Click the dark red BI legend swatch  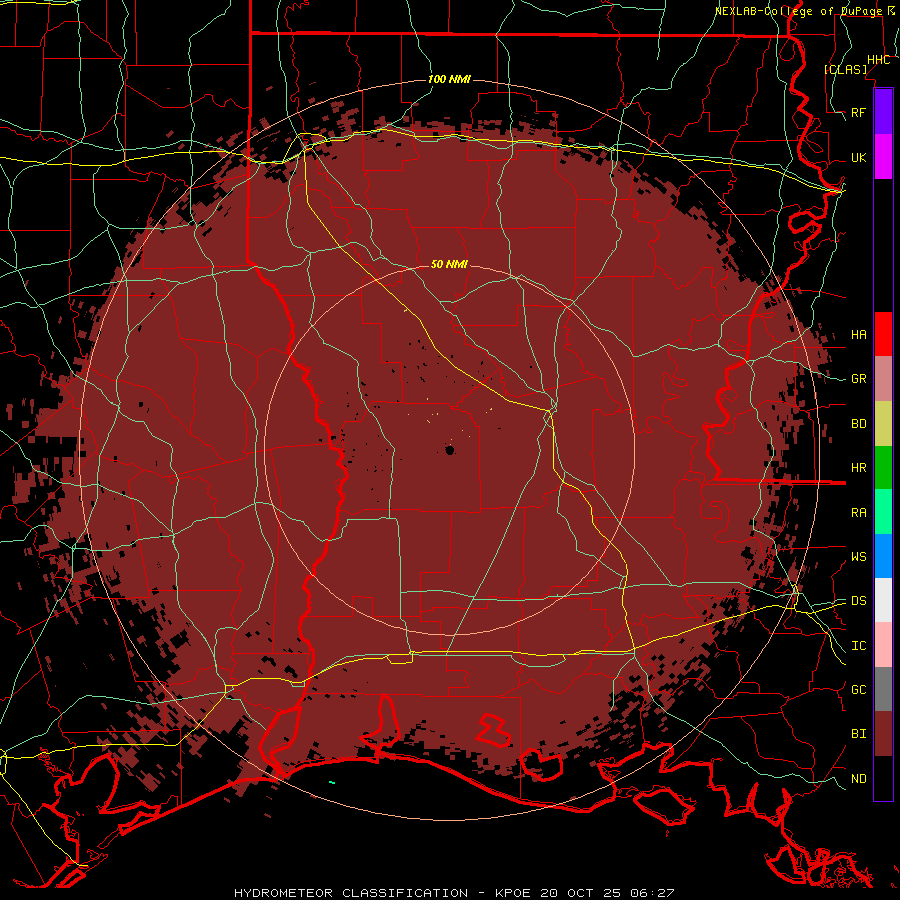tap(883, 734)
